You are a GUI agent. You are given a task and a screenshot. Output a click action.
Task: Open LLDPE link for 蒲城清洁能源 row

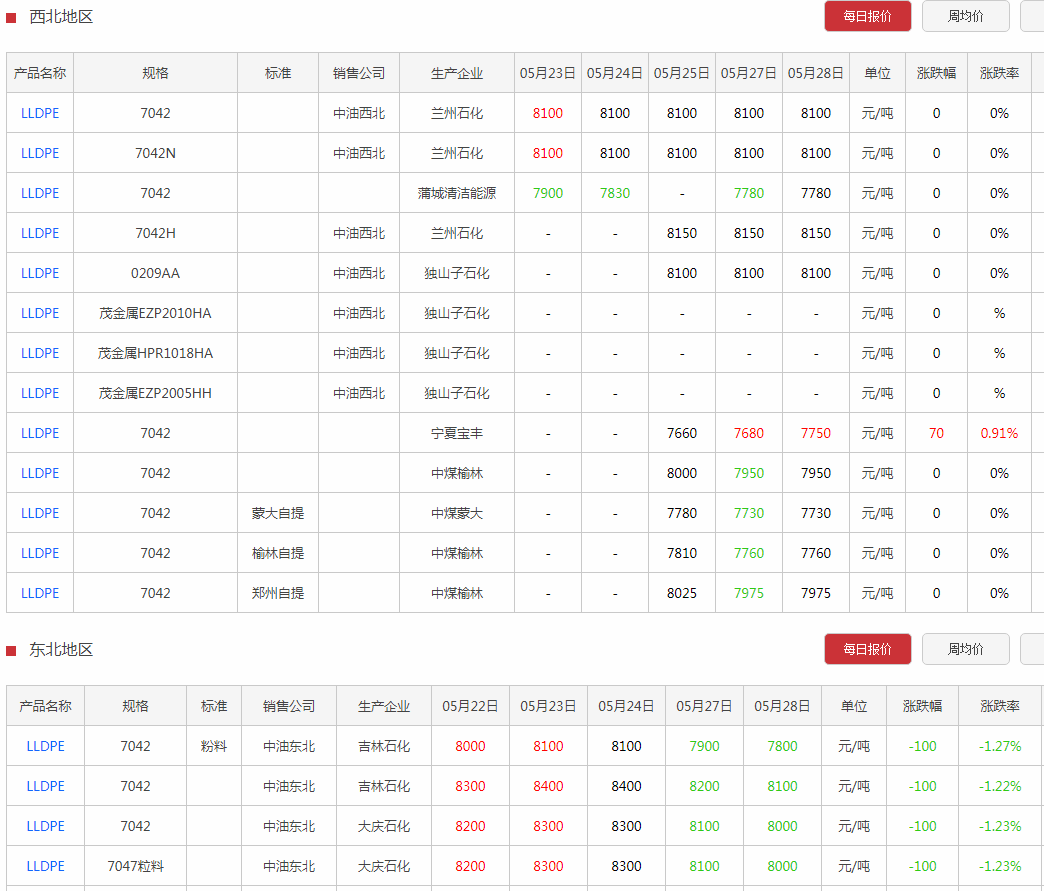(x=40, y=193)
